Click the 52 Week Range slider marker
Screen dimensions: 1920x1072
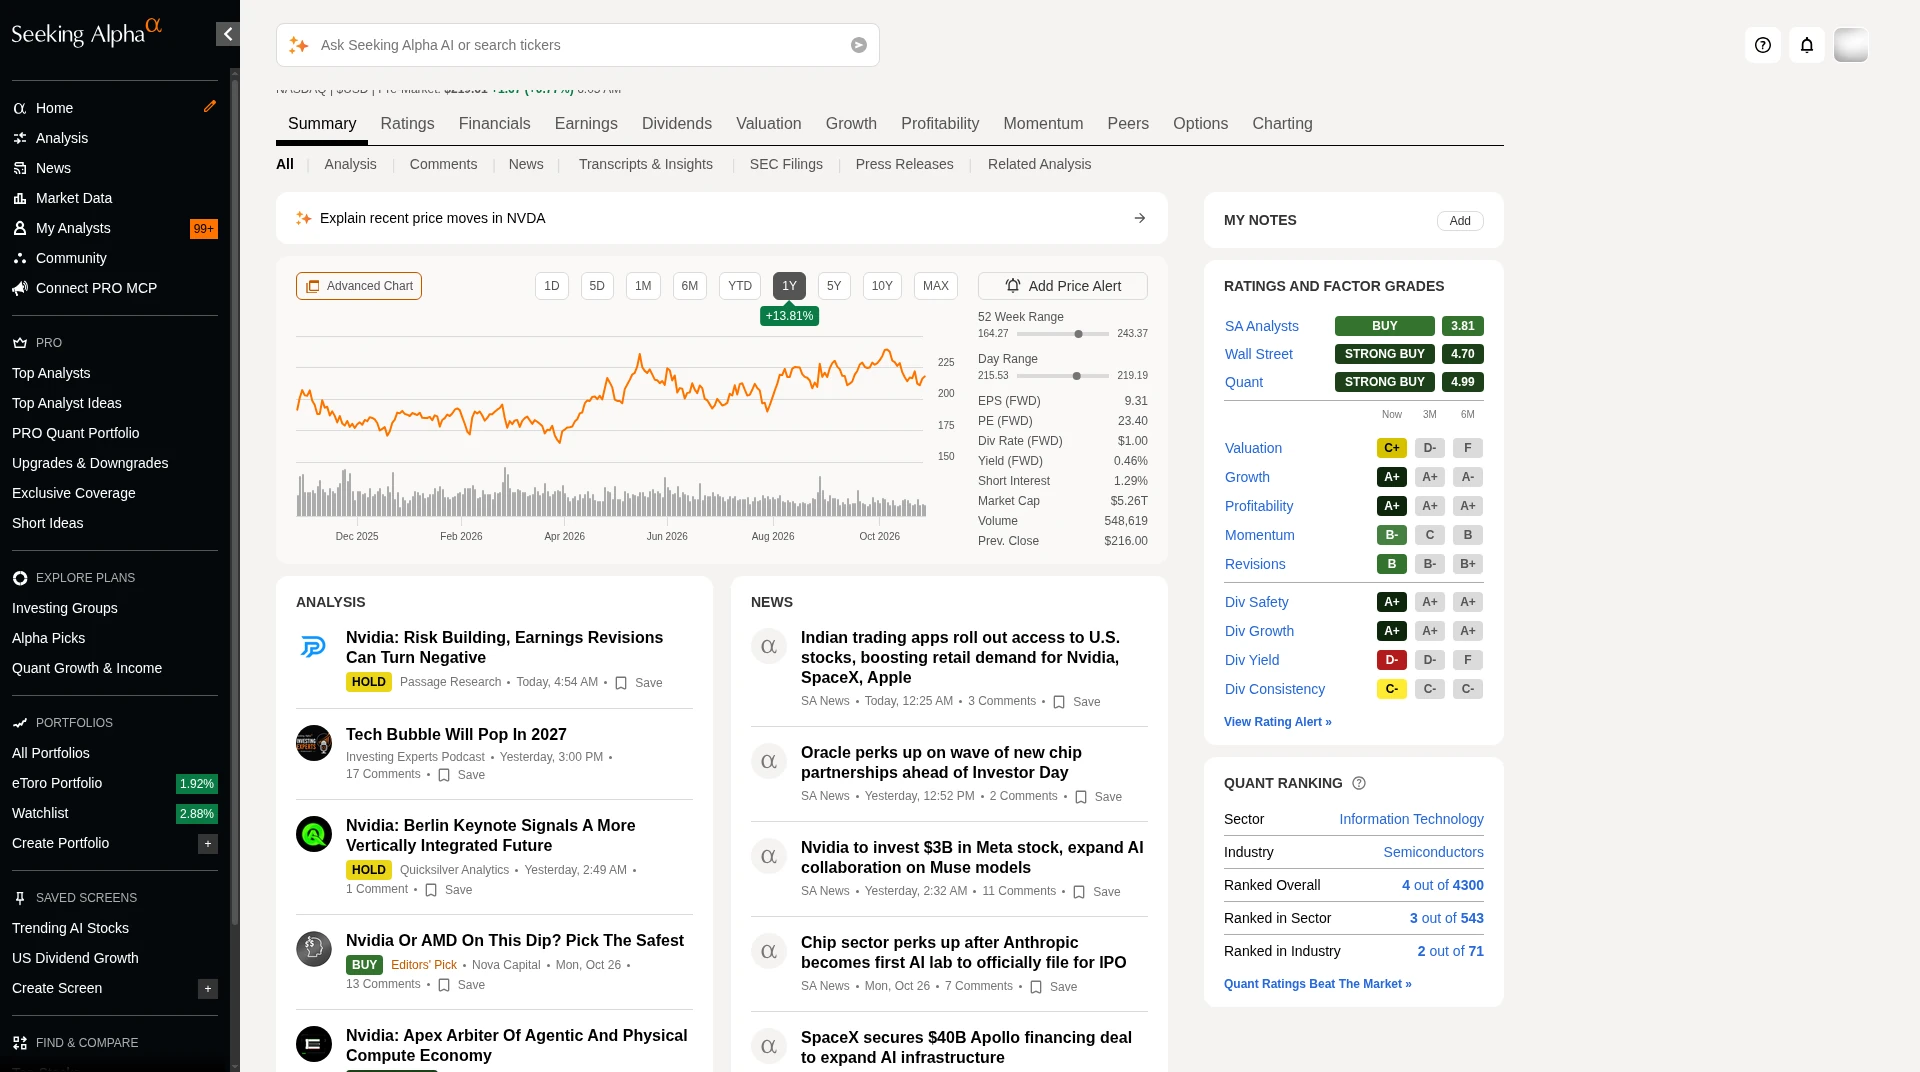coord(1079,334)
